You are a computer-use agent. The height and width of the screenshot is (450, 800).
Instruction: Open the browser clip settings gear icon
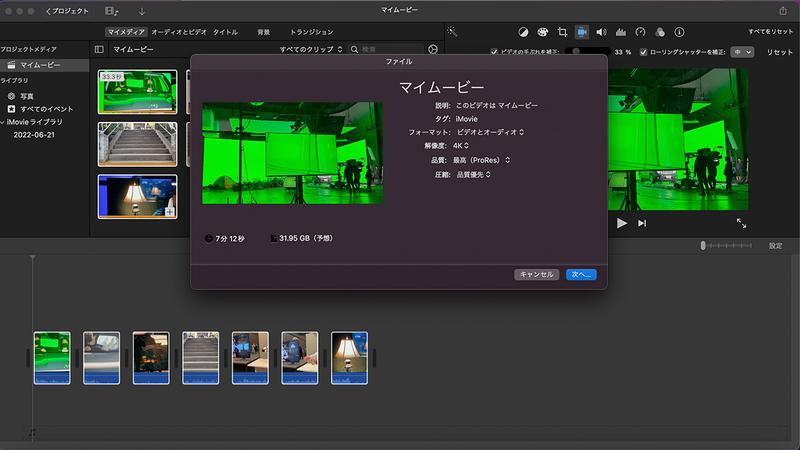pyautogui.click(x=433, y=49)
